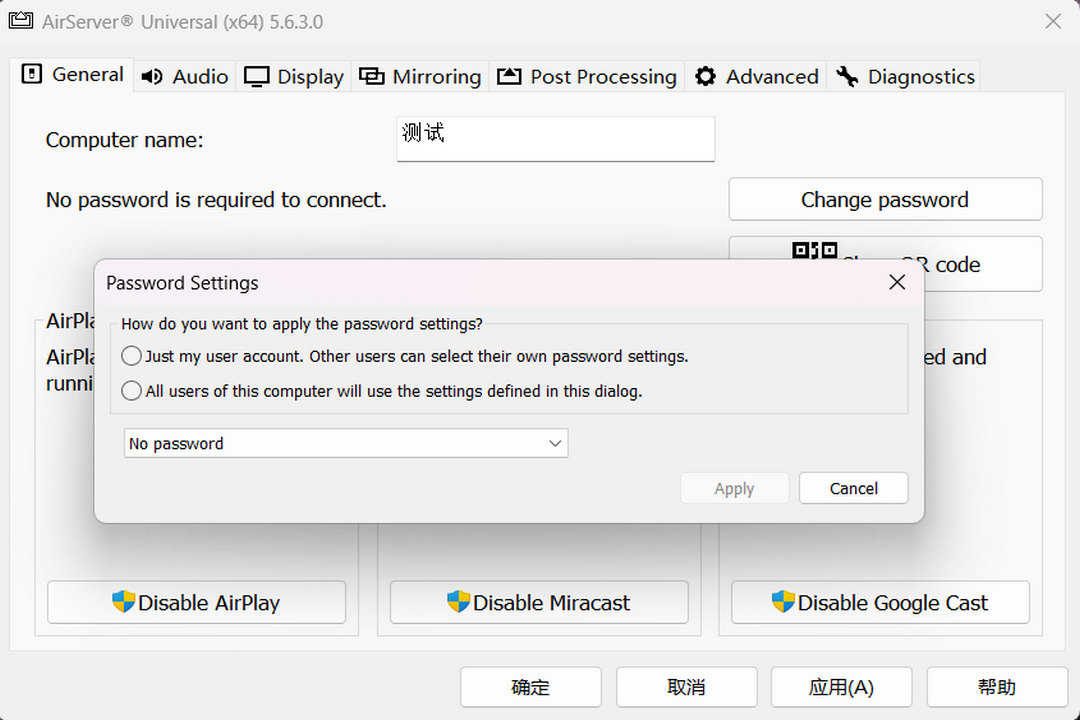Click the shield icon on Disable AirPlay

tap(123, 602)
